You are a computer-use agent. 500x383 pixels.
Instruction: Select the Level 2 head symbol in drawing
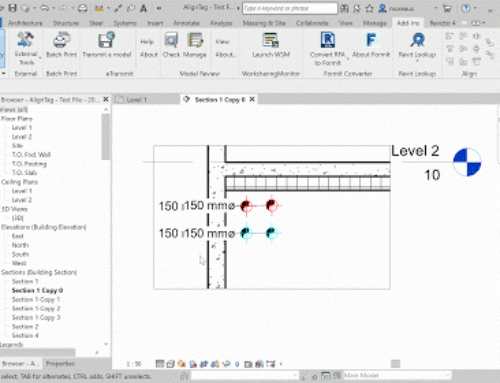[467, 162]
